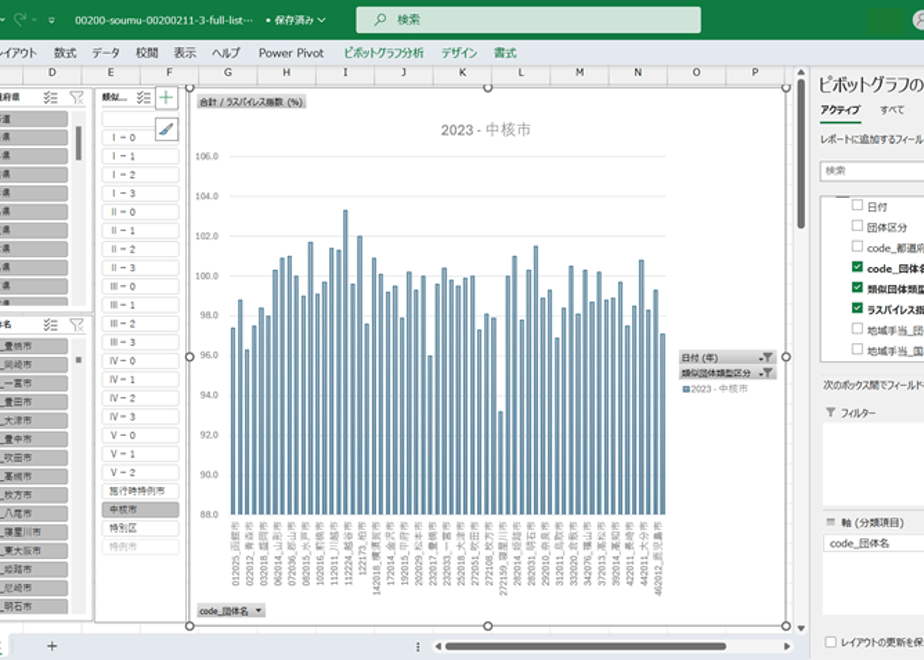Image resolution: width=924 pixels, height=660 pixels.
Task: Toggle multi-select in the 類似団体 slicer
Action: [x=143, y=97]
